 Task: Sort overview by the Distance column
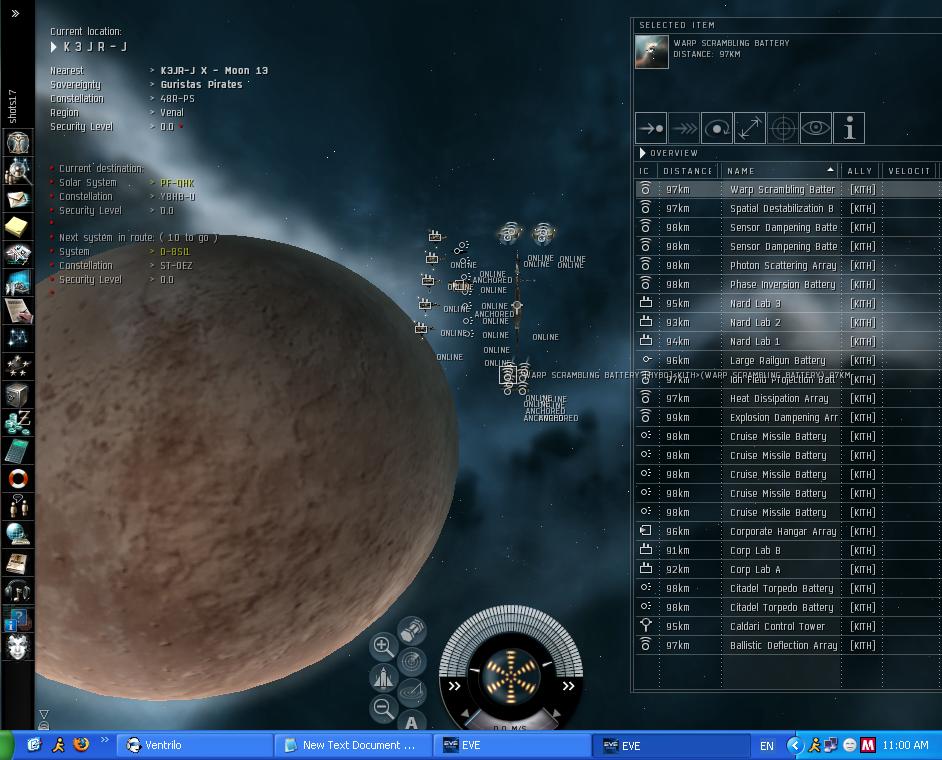pyautogui.click(x=688, y=171)
